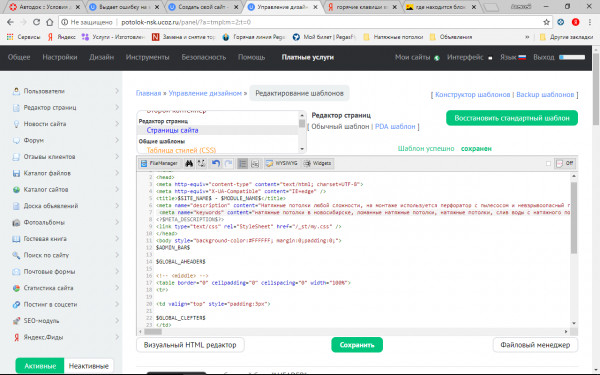The height and width of the screenshot is (375, 600).
Task: Click Восстановить стандартный шаблон button
Action: click(x=512, y=118)
